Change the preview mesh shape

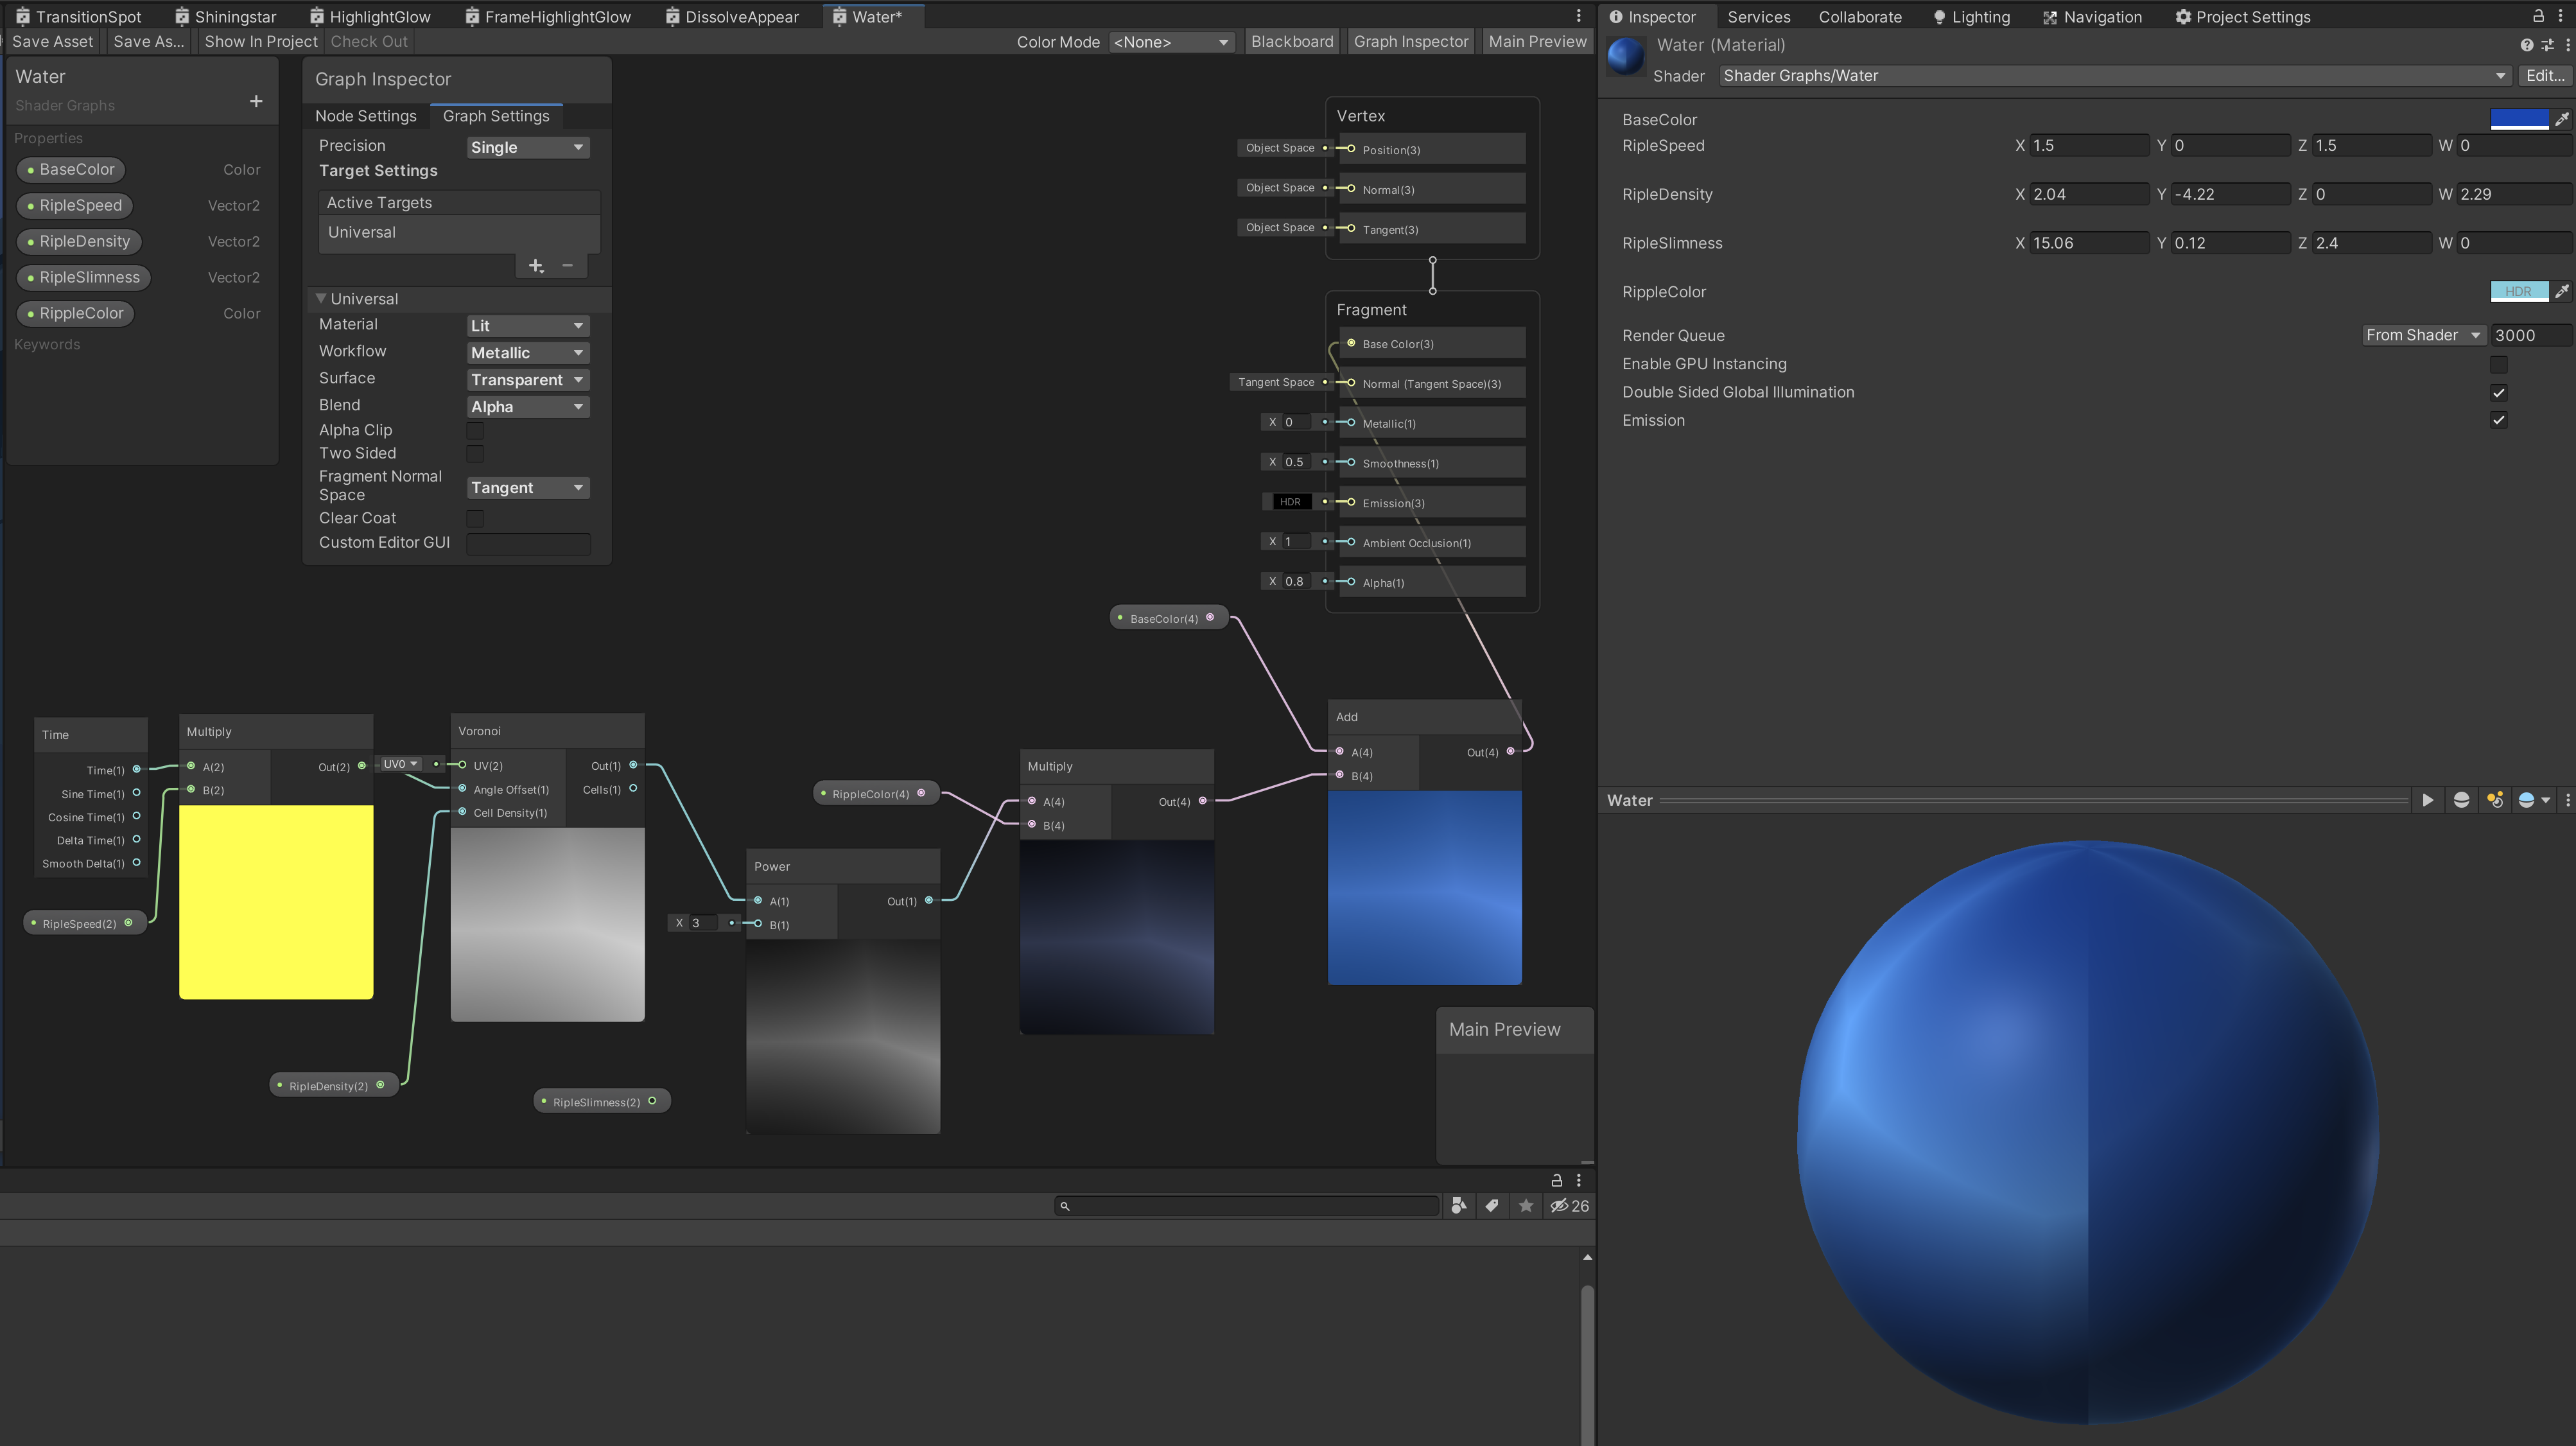pyautogui.click(x=2461, y=800)
